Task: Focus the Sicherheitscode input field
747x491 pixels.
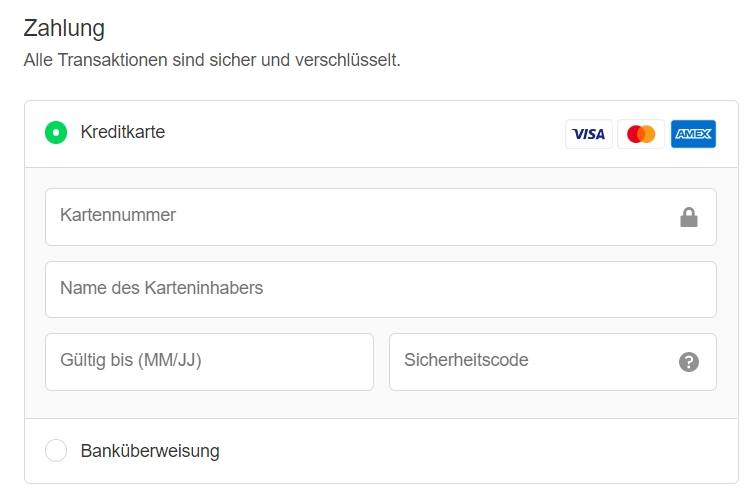Action: tap(553, 362)
